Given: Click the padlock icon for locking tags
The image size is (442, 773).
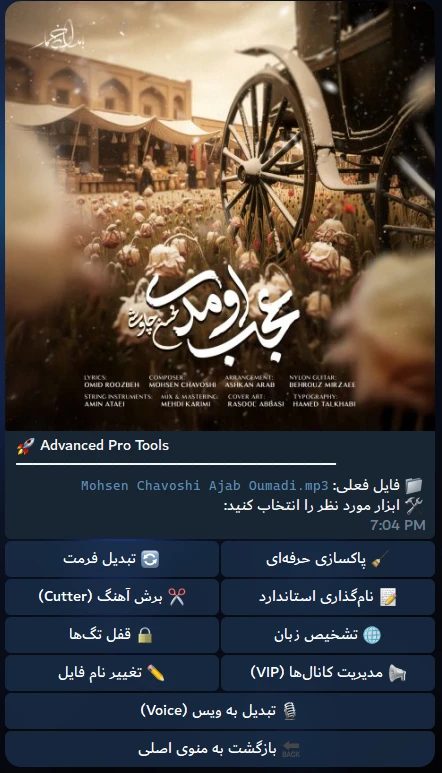Looking at the screenshot, I should point(145,634).
